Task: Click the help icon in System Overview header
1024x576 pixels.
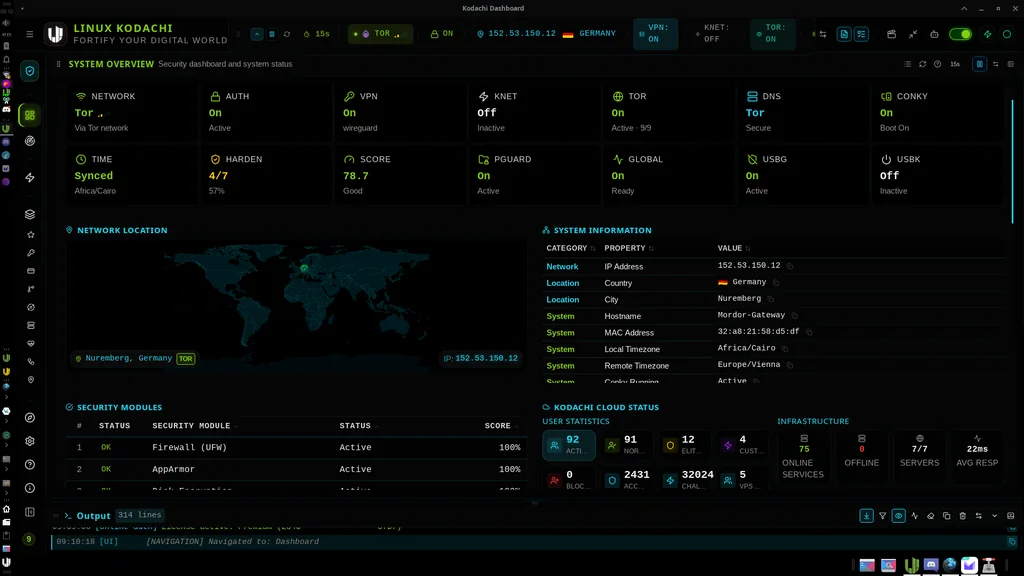Action: [938, 64]
